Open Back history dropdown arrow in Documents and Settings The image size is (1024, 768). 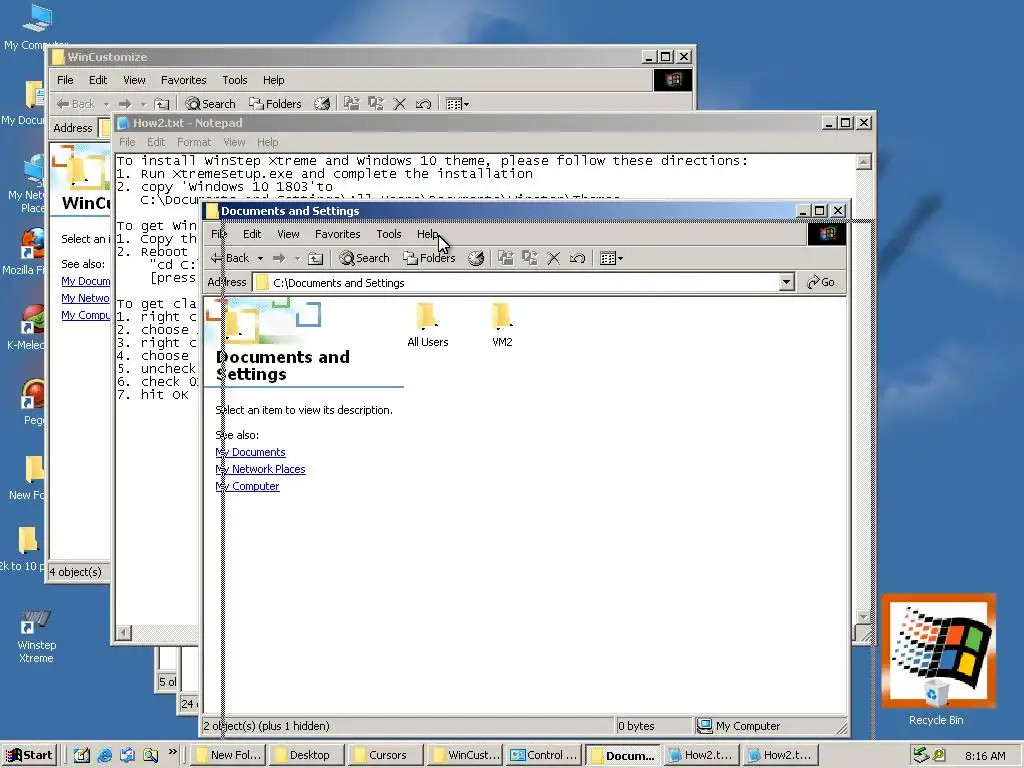coord(260,259)
